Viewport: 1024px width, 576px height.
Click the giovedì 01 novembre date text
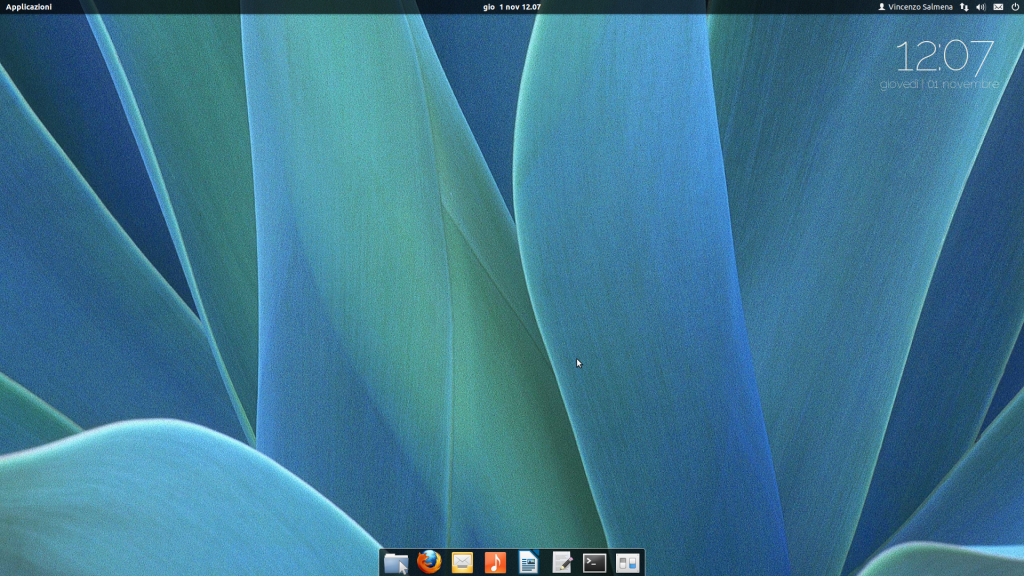click(x=939, y=85)
